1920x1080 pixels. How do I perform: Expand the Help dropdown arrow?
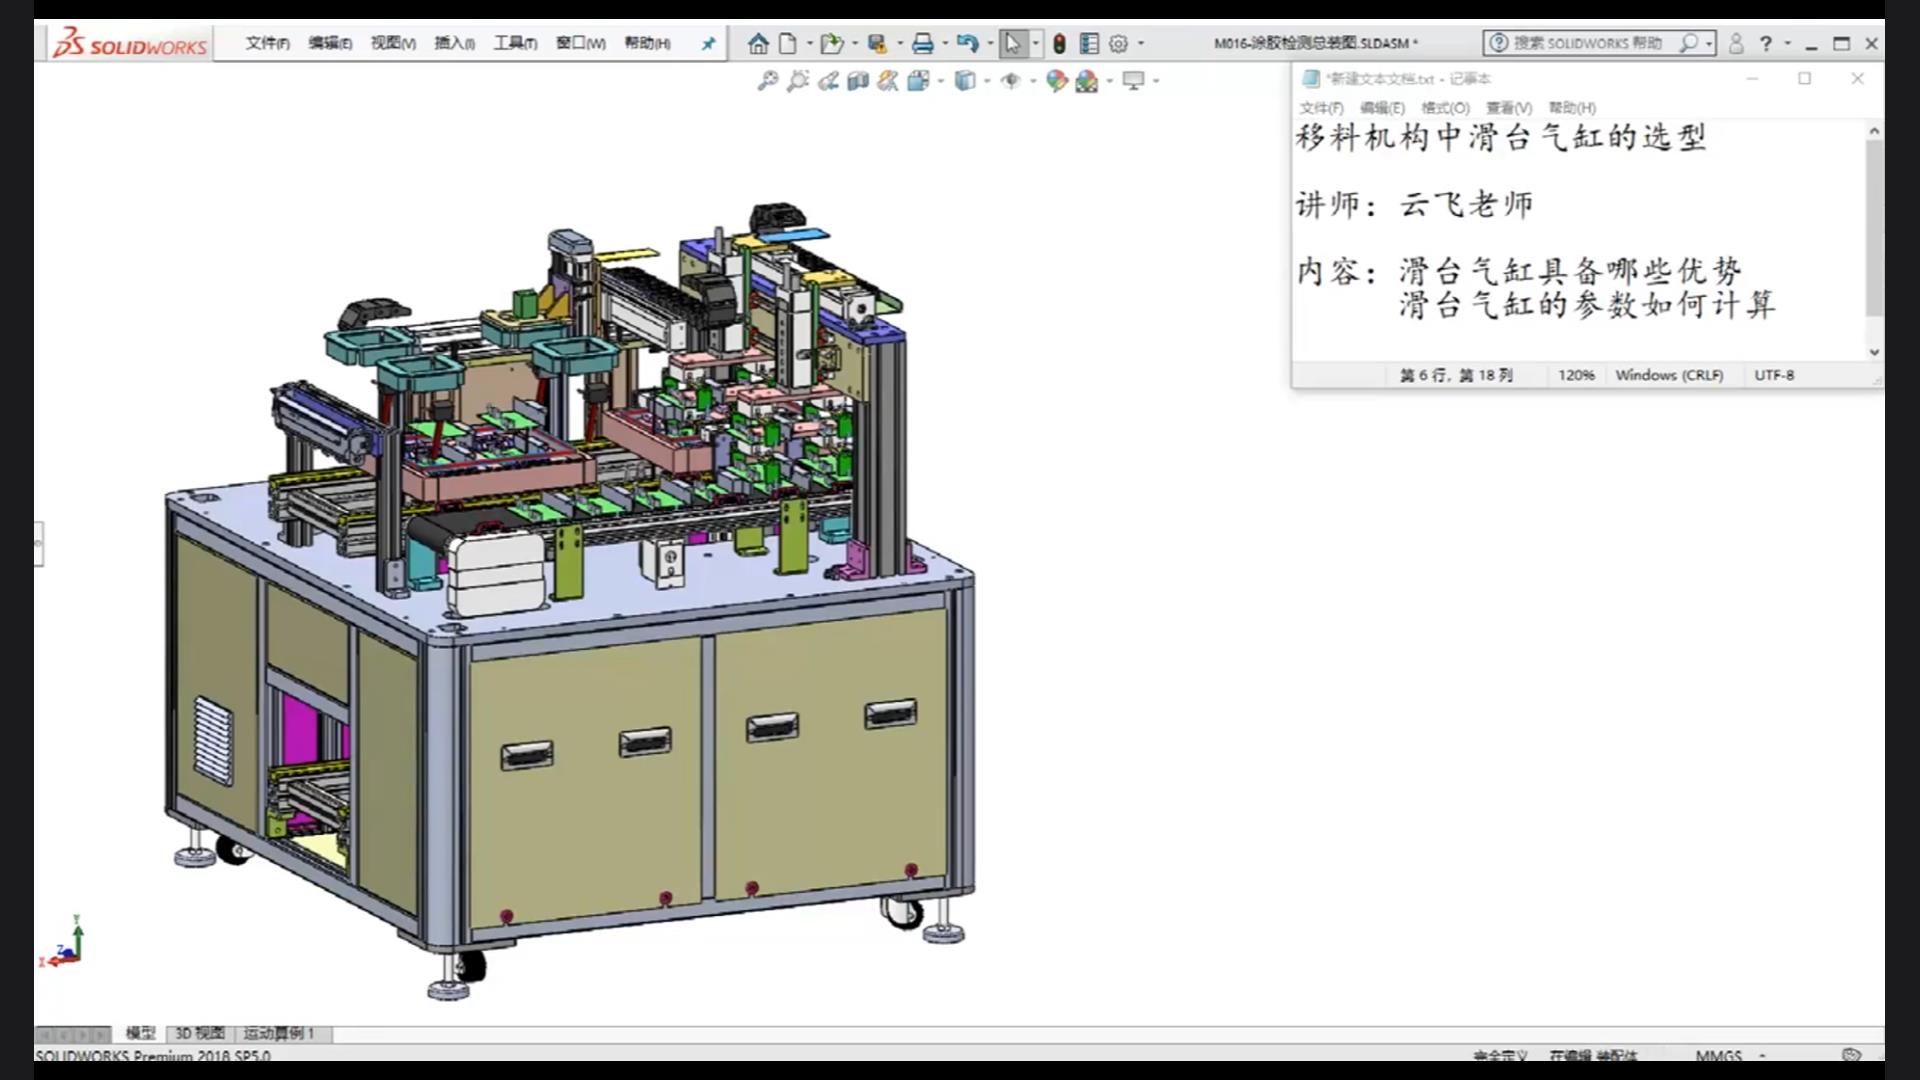[1788, 43]
